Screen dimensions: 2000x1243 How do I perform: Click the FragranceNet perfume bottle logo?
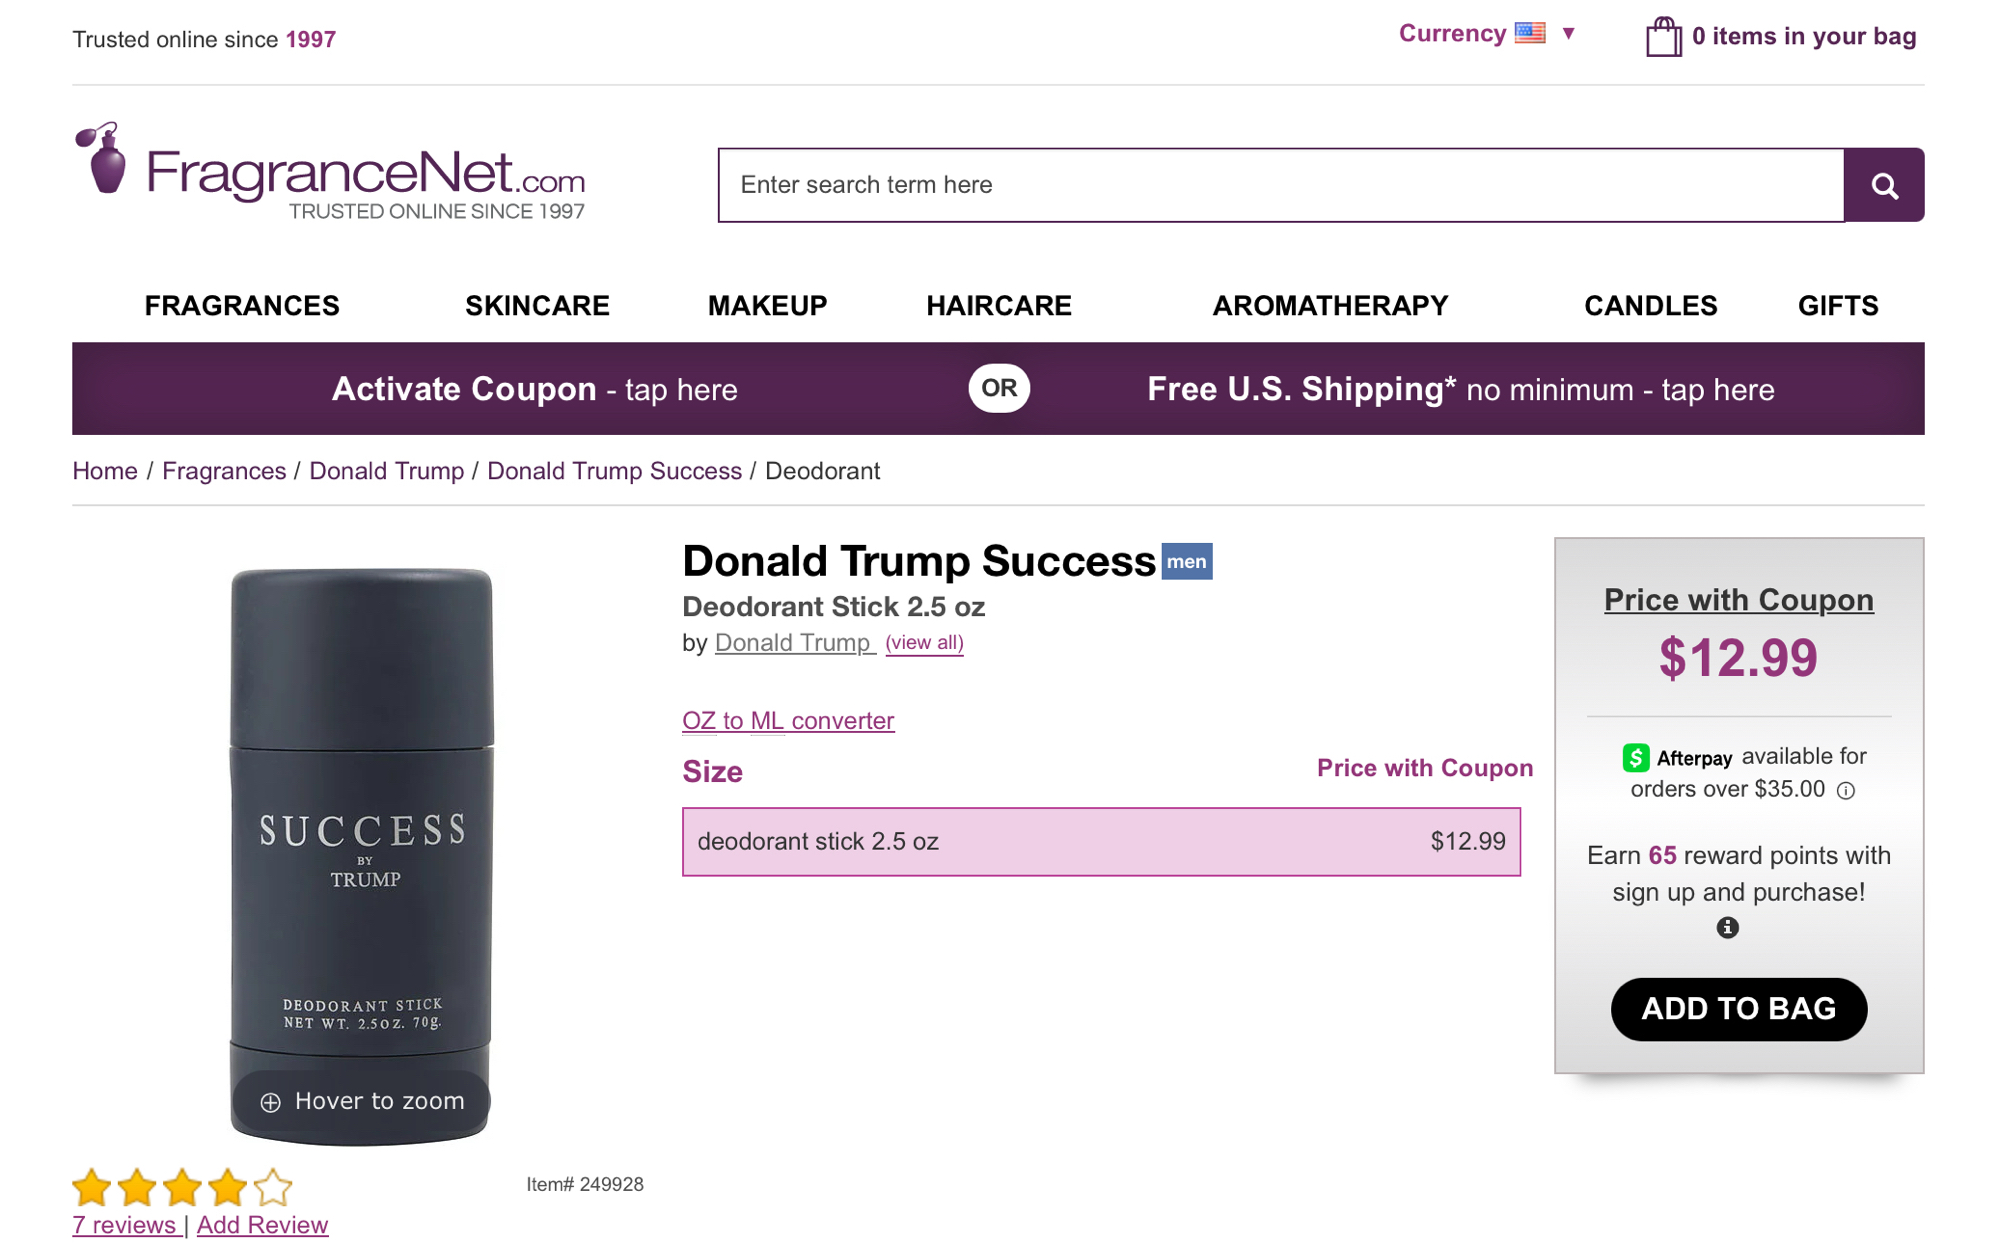[103, 160]
